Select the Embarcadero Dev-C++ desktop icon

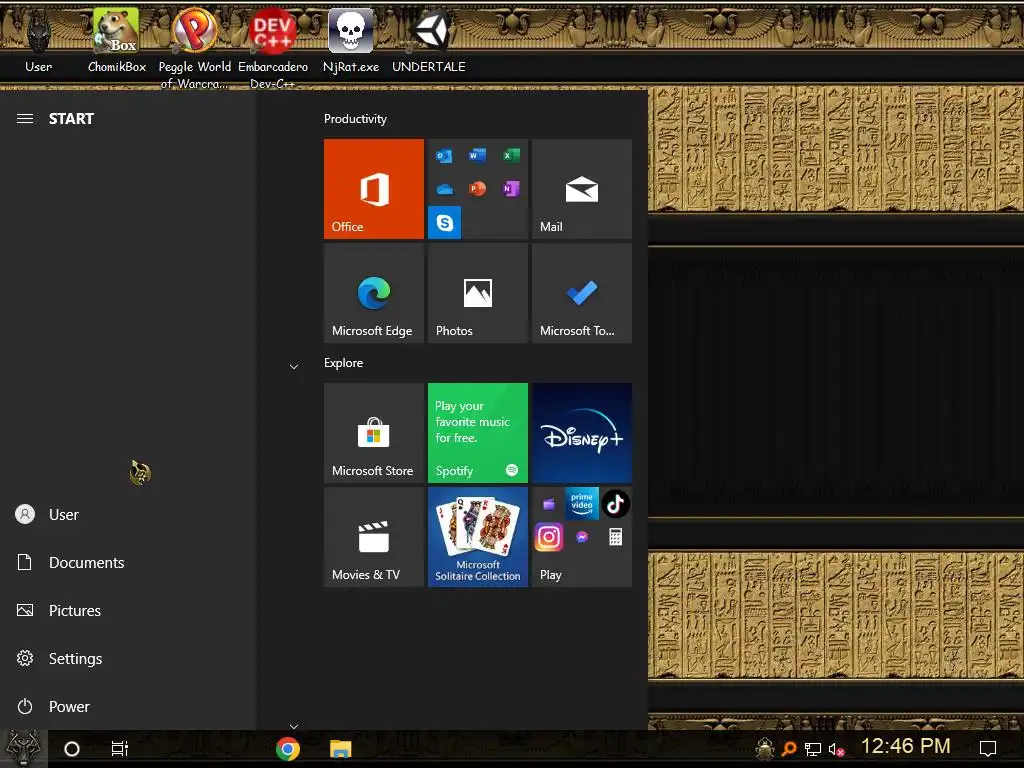click(x=273, y=47)
